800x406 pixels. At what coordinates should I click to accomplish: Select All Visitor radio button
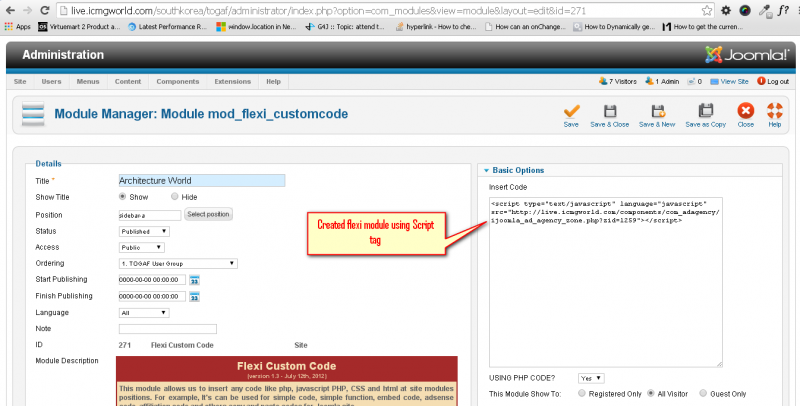651,393
